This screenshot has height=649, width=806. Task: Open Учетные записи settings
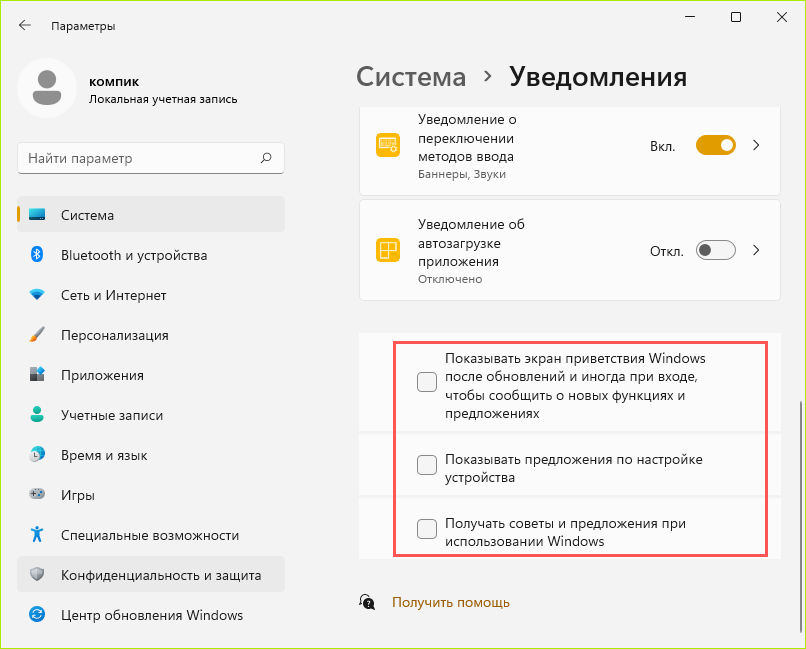[151, 415]
